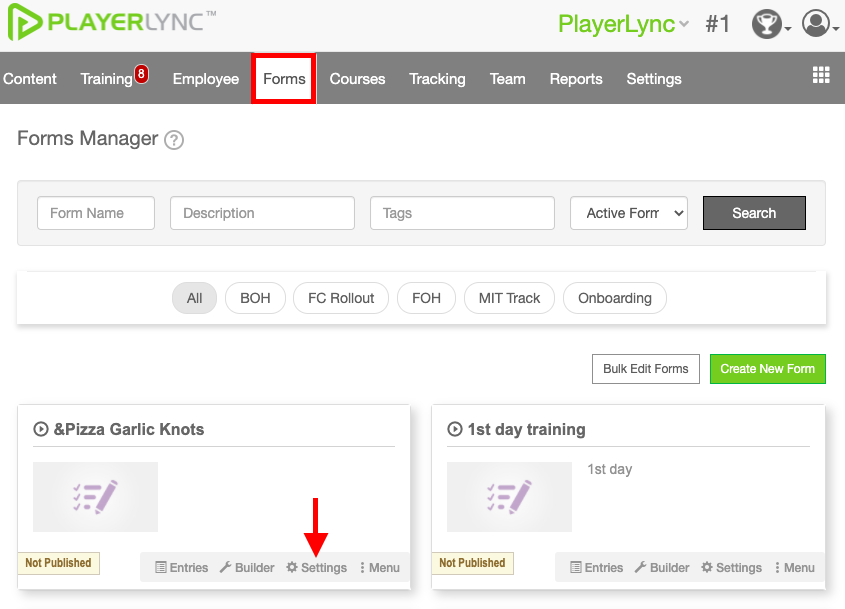Focus the Form Name input field
The width and height of the screenshot is (845, 609).
point(96,213)
